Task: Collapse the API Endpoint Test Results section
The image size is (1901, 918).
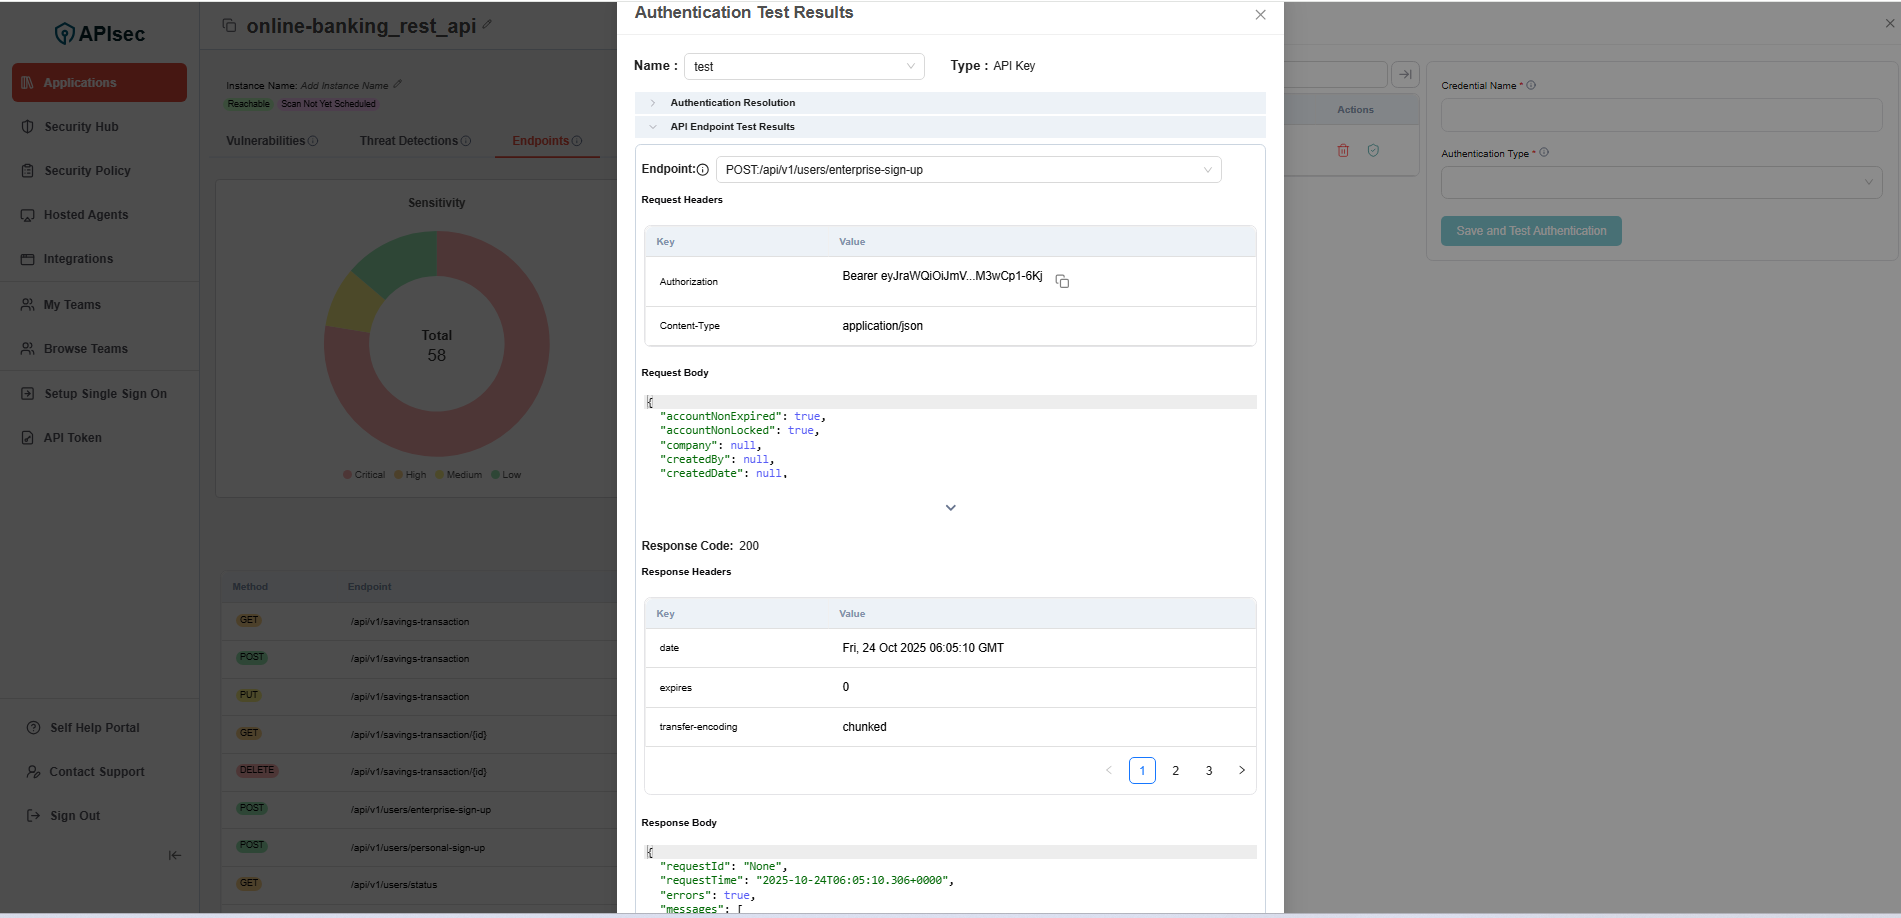Action: pyautogui.click(x=733, y=127)
